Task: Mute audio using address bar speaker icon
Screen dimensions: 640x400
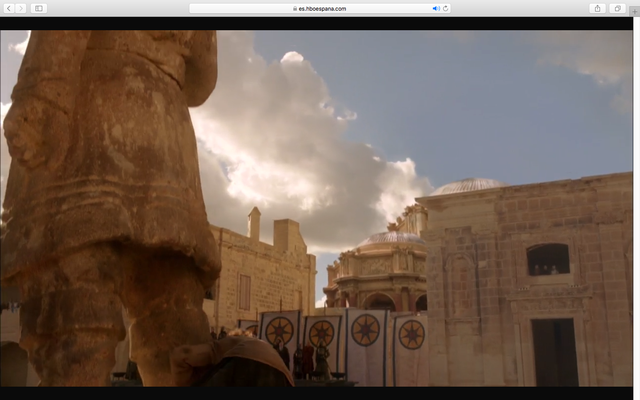Action: click(436, 9)
